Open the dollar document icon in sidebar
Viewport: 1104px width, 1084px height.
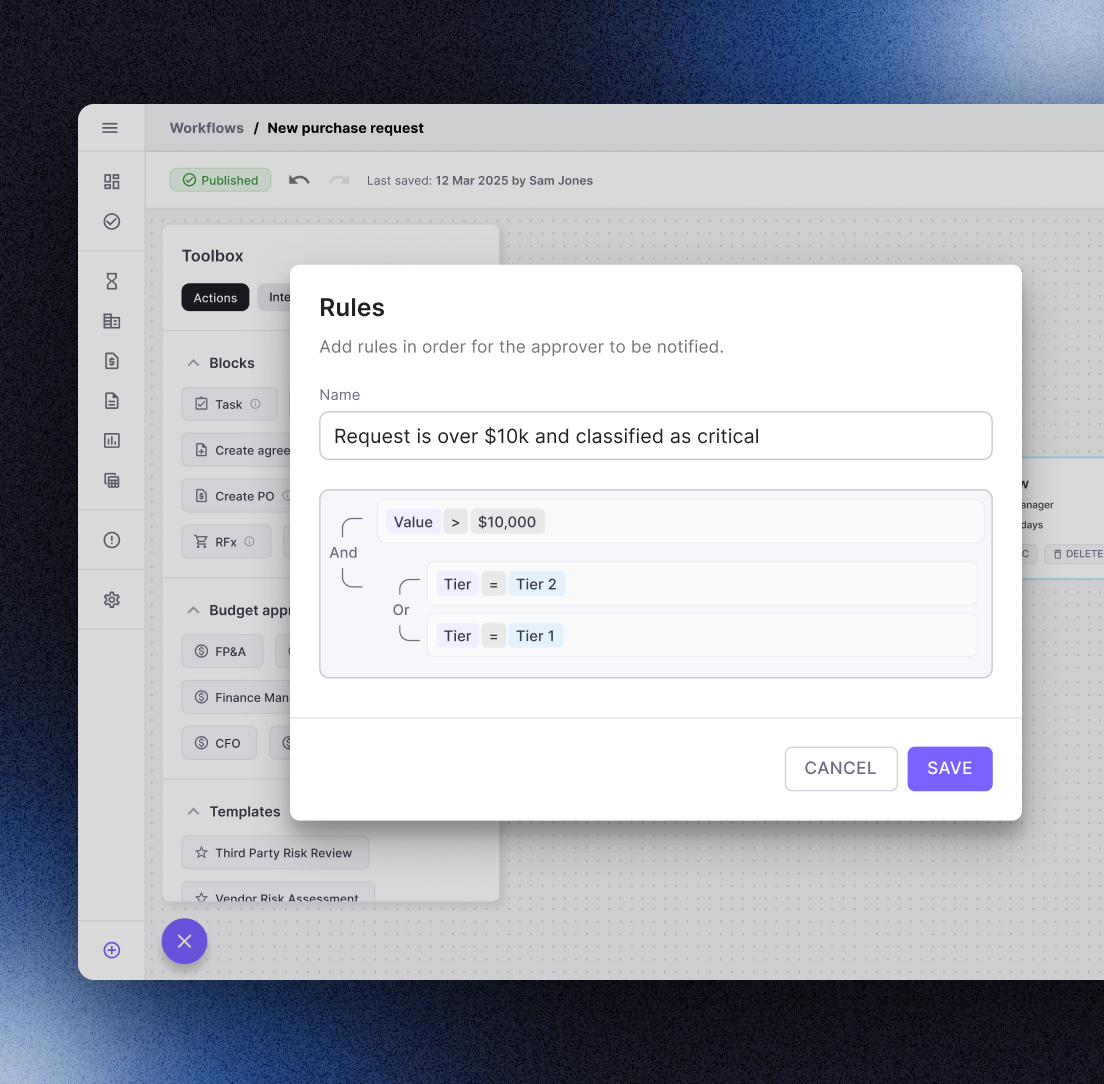pos(111,361)
